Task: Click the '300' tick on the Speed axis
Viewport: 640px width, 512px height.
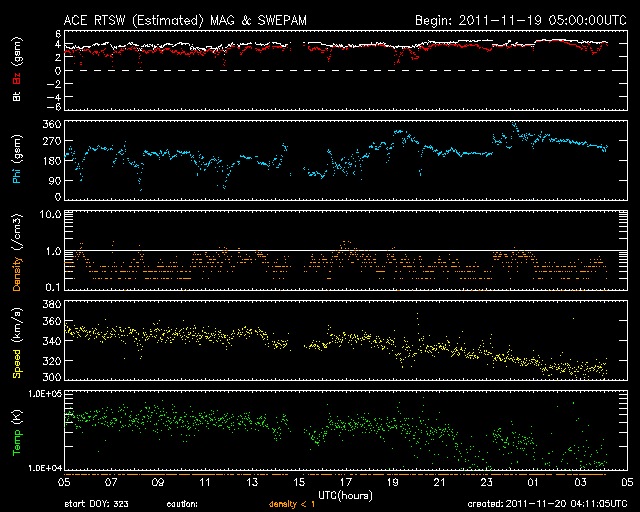Action: pos(52,377)
